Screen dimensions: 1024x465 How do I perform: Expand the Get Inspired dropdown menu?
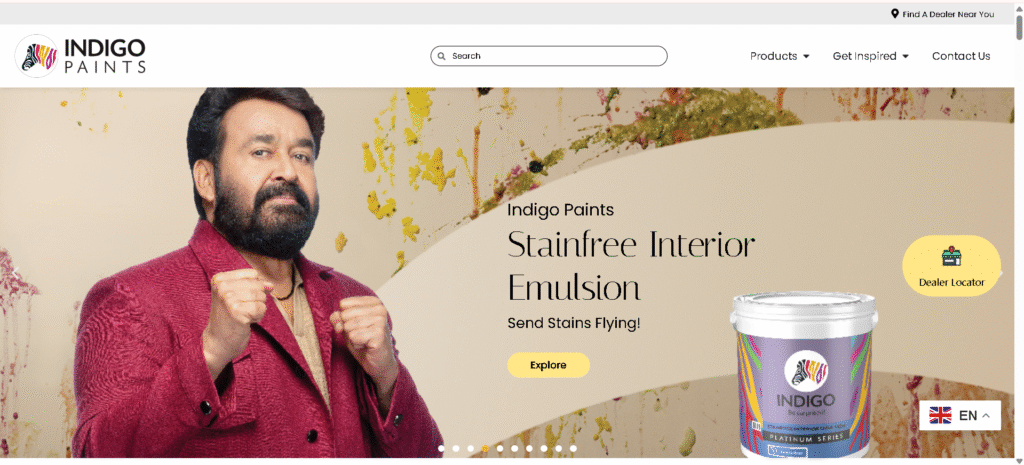point(871,56)
